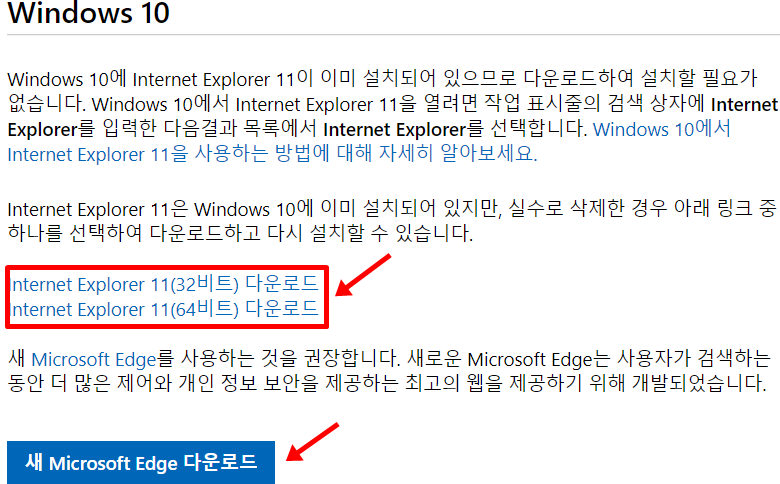780x484 pixels.
Task: Click paragraph starting 'Internet Explorer 11은 Windows 10에'
Action: coord(391,221)
